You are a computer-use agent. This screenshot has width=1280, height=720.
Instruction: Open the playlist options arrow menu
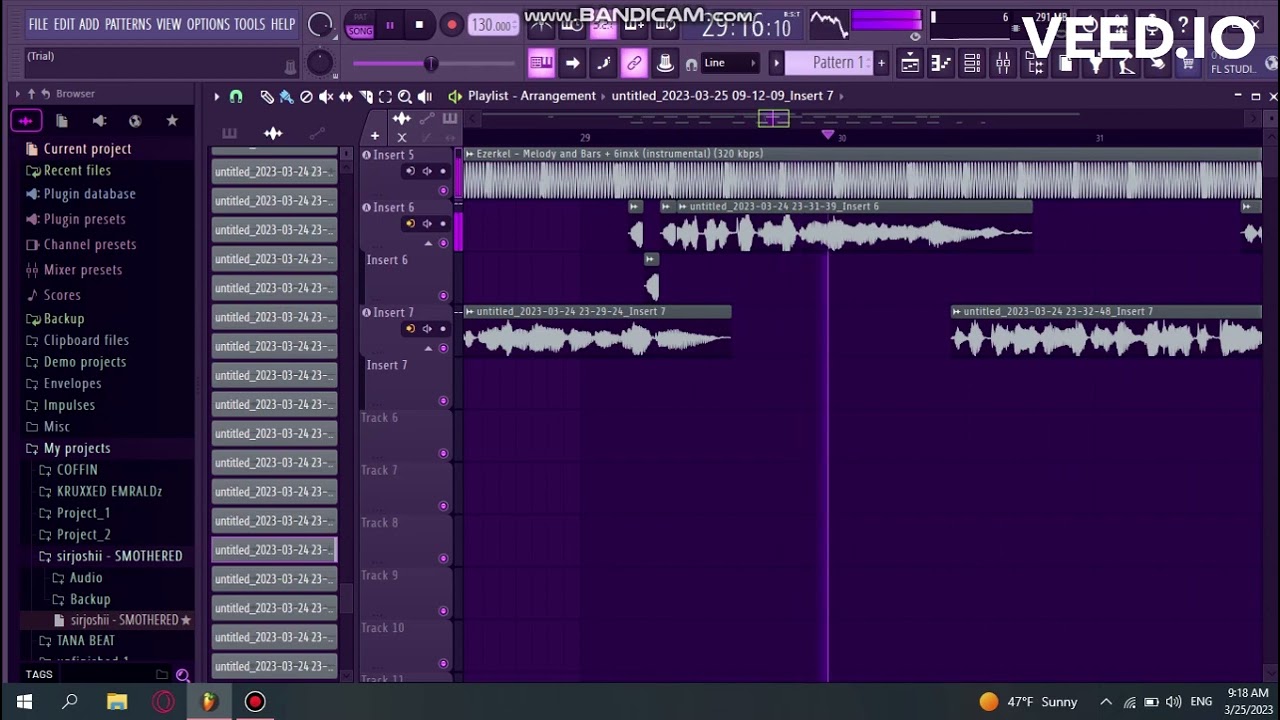point(216,97)
